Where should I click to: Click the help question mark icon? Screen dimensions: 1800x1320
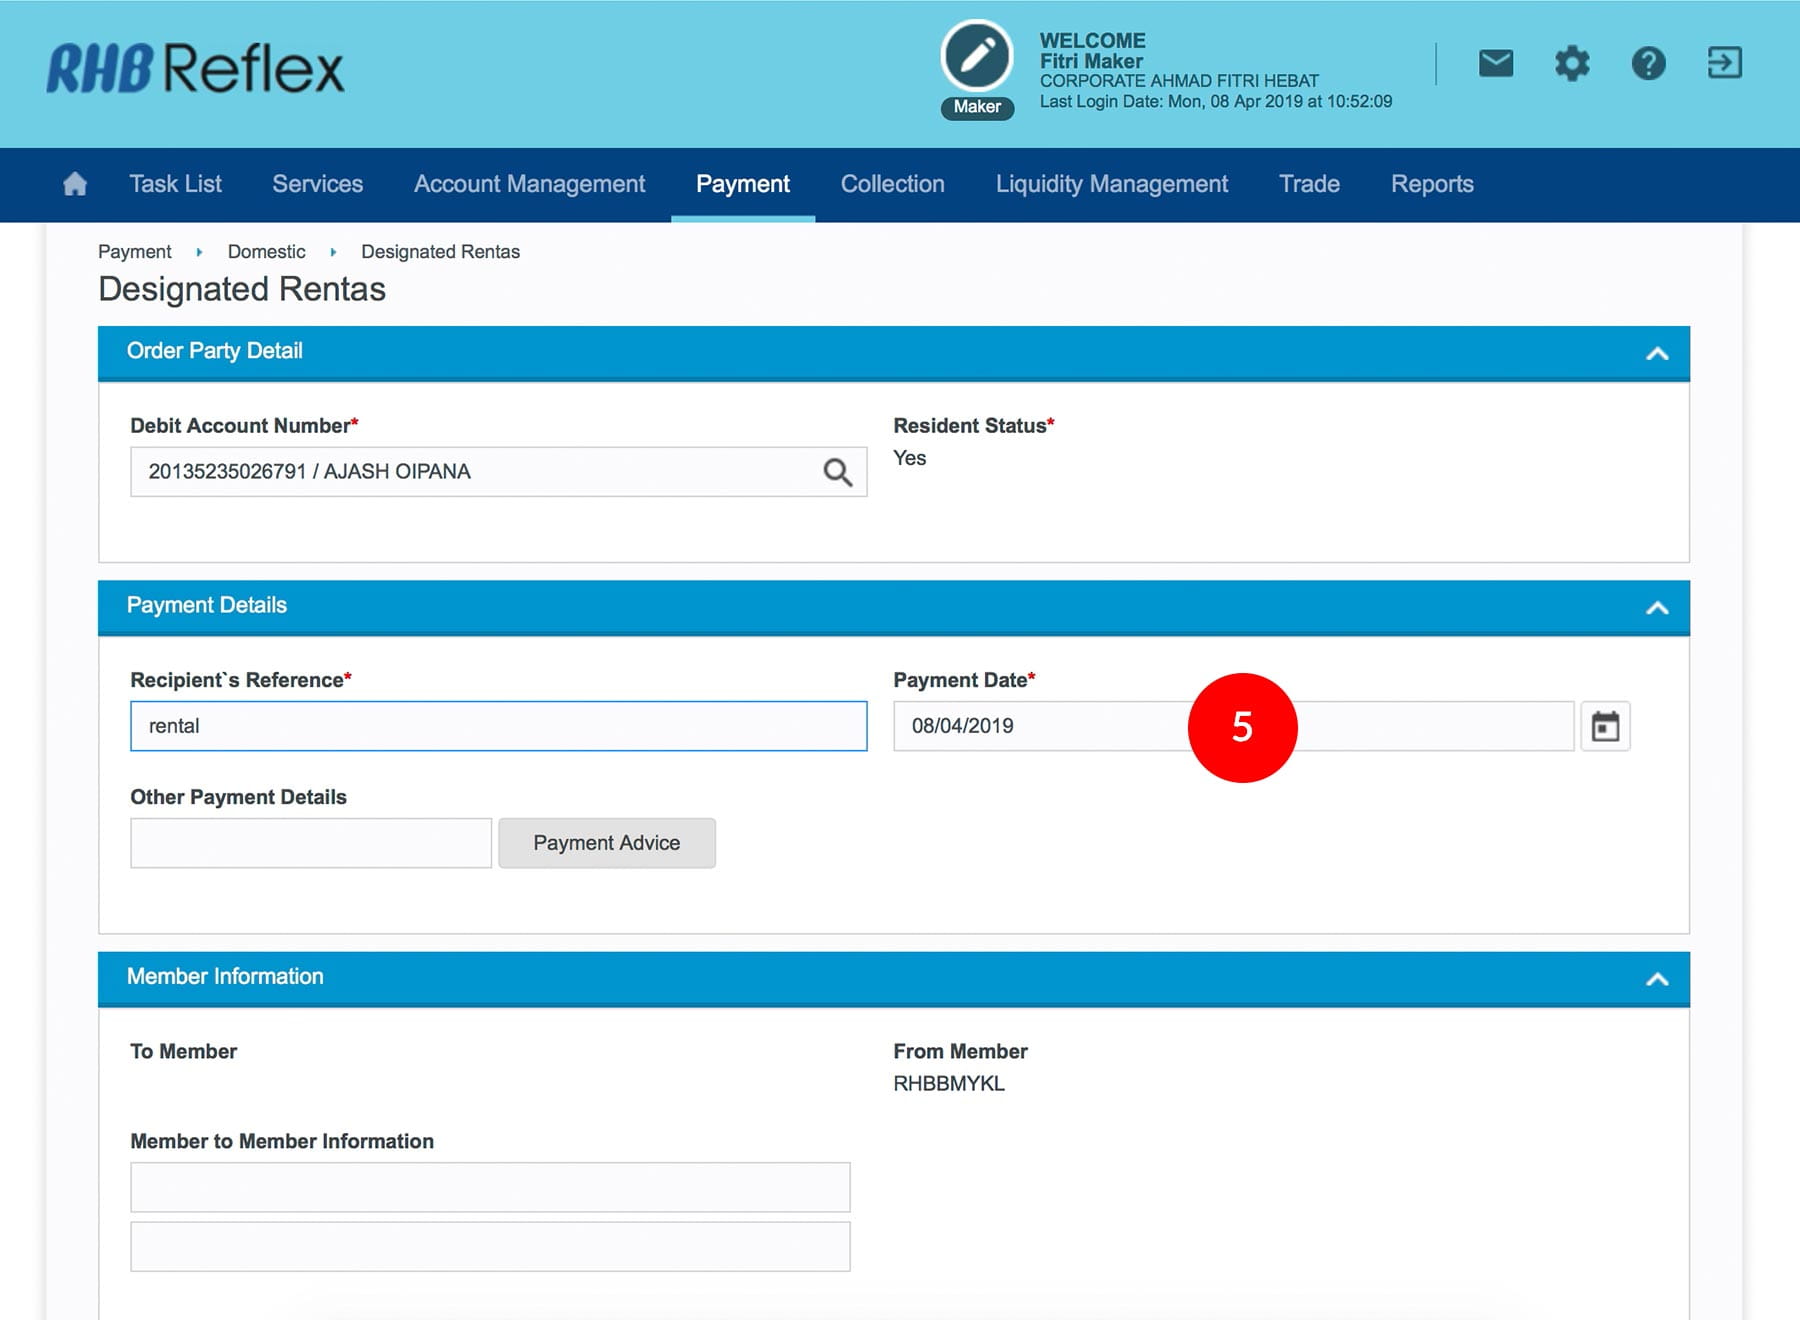(1648, 64)
